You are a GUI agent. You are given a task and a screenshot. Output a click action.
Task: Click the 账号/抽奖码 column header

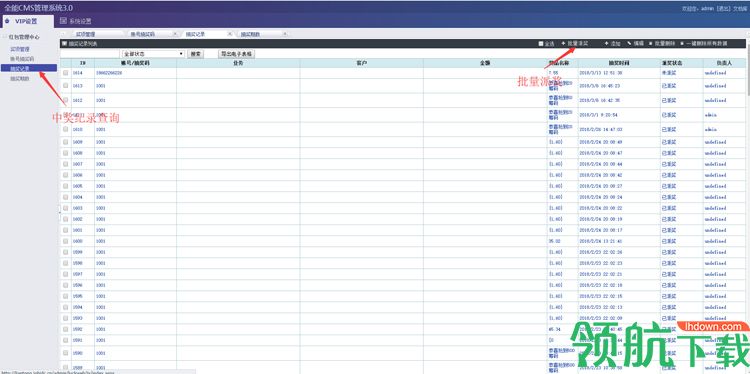pos(135,63)
